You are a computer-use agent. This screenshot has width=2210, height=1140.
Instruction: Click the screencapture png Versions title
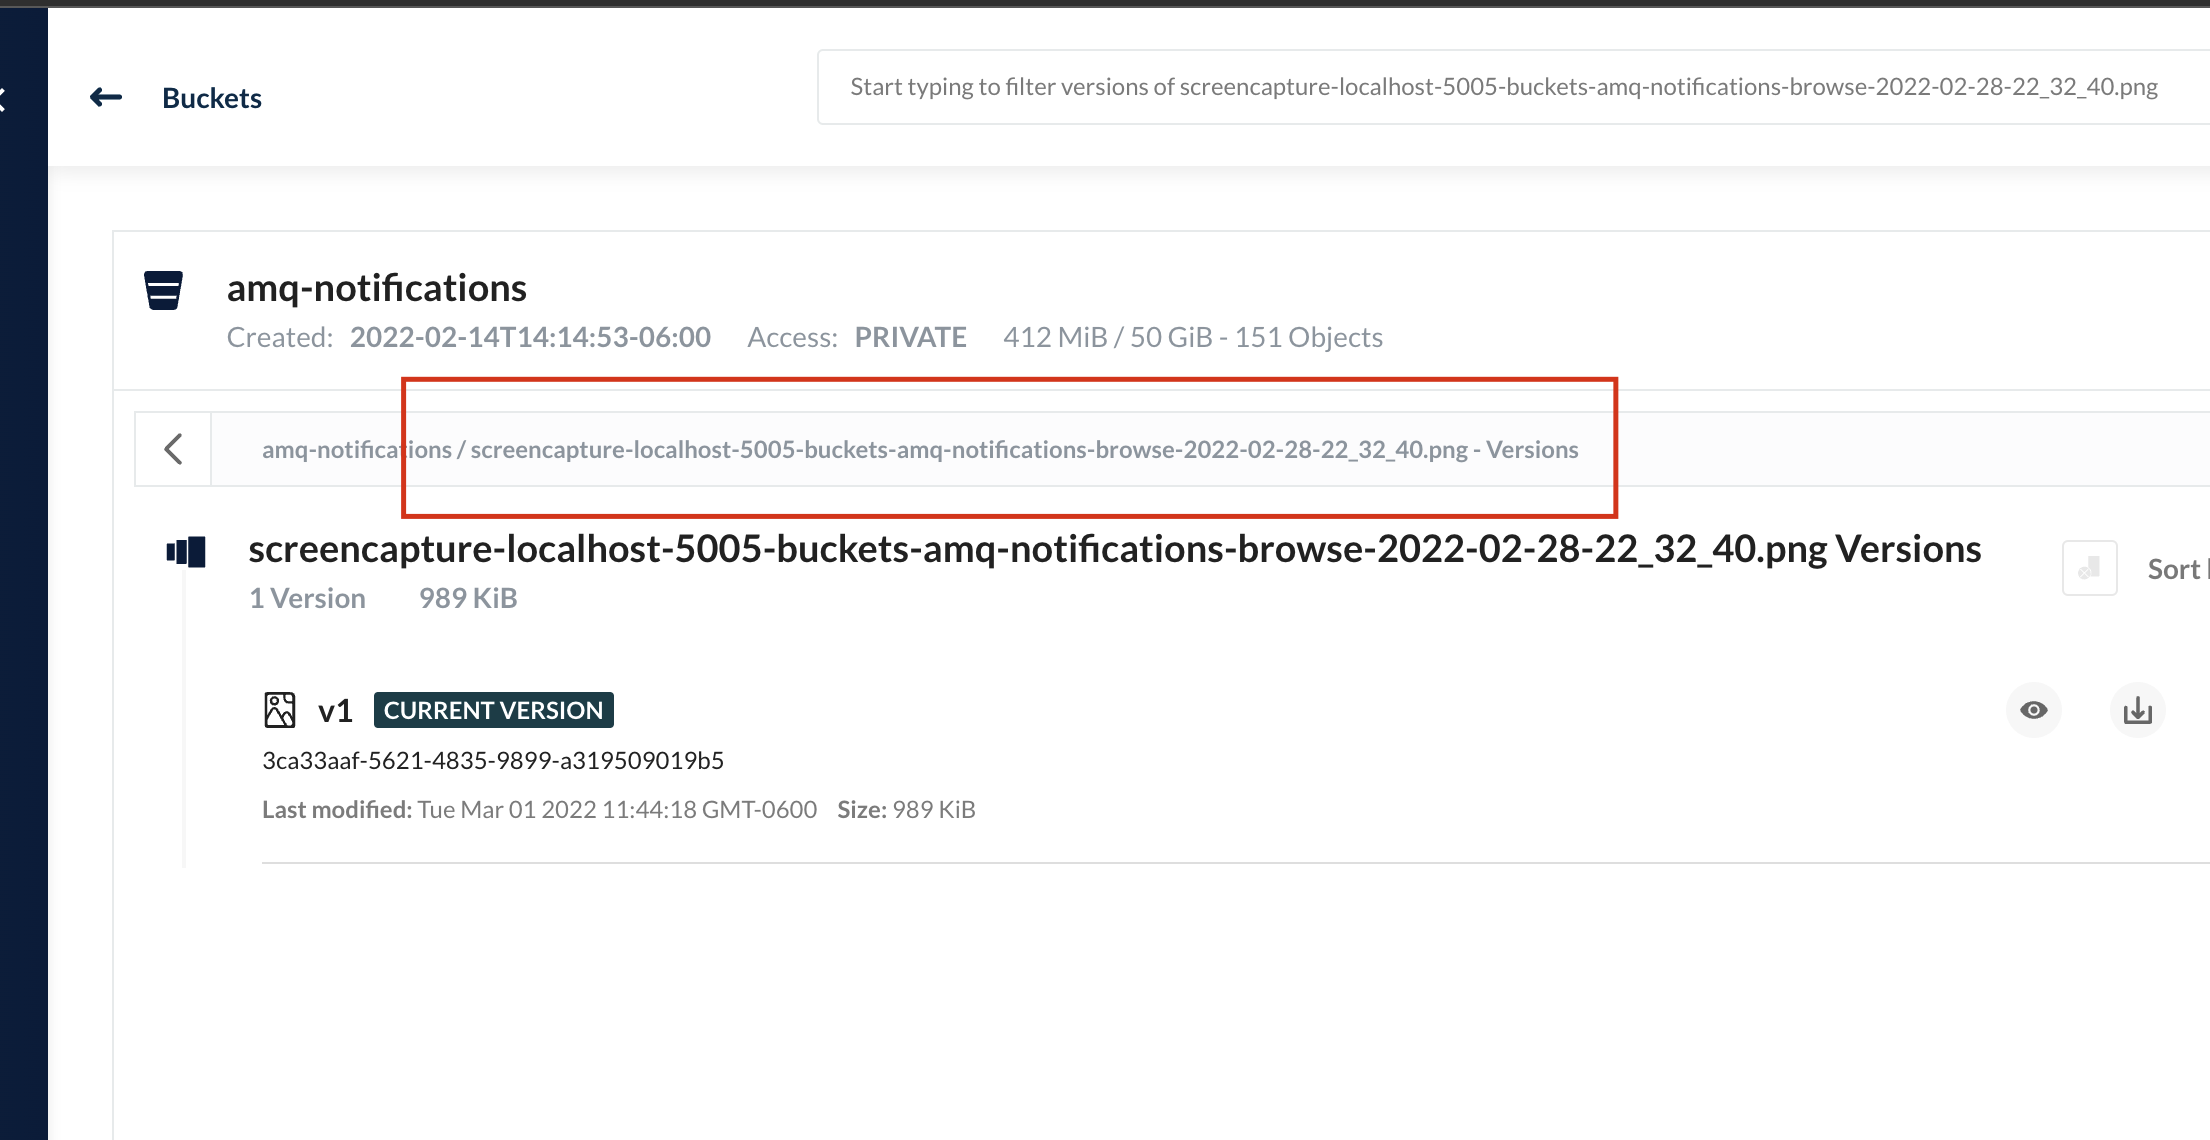point(1114,549)
